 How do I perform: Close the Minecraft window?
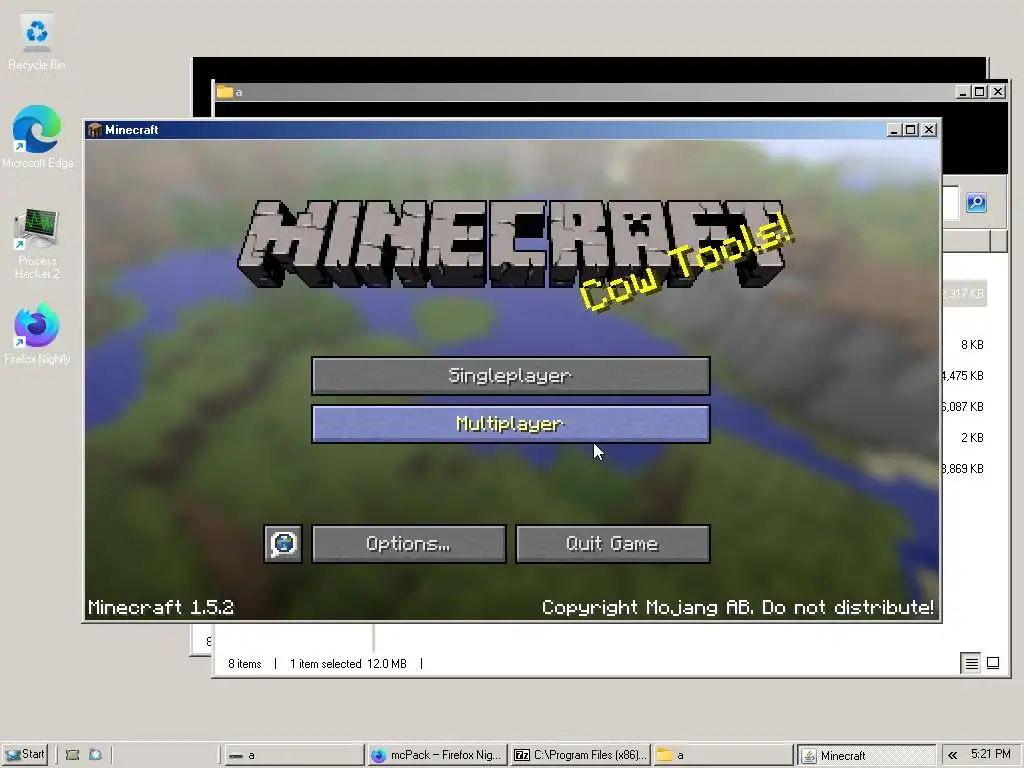pyautogui.click(x=929, y=130)
